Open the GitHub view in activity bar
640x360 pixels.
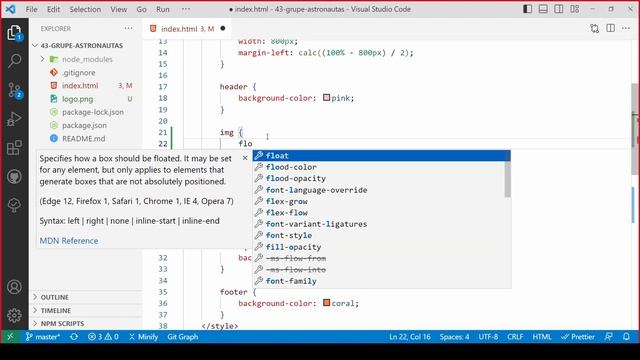pos(14,177)
